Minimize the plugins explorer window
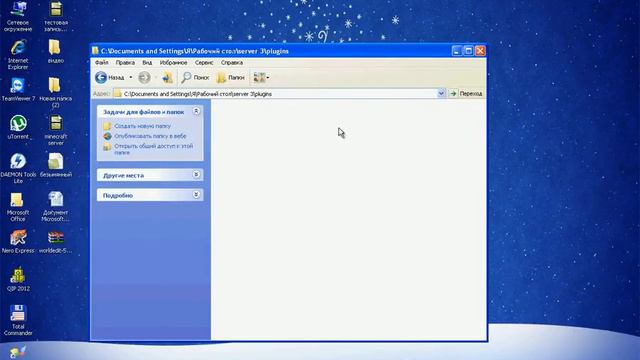640x360 pixels. [x=457, y=51]
